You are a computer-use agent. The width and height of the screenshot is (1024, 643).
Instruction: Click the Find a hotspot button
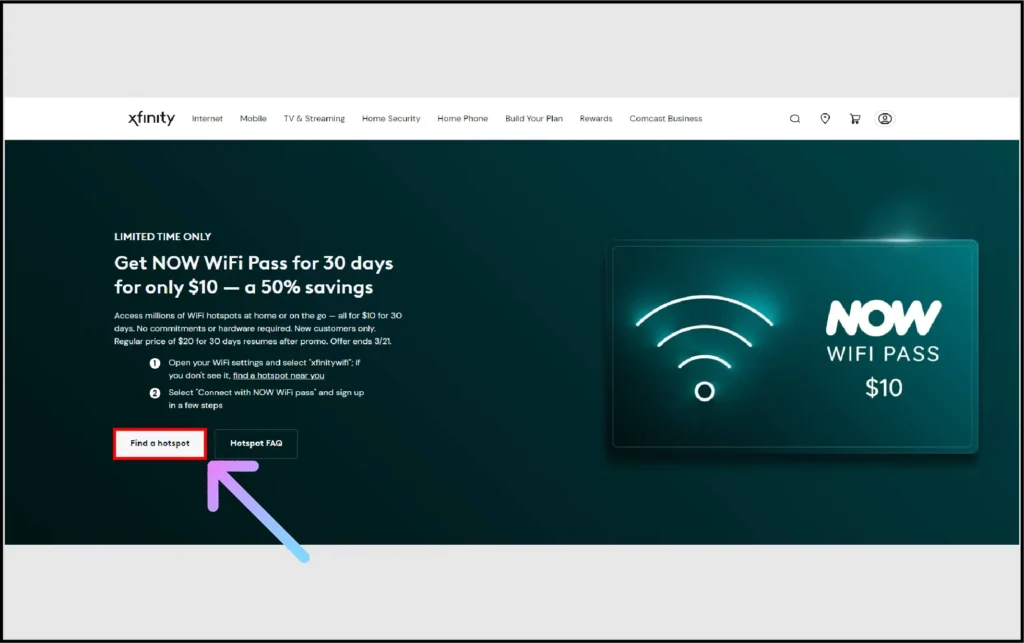click(160, 444)
